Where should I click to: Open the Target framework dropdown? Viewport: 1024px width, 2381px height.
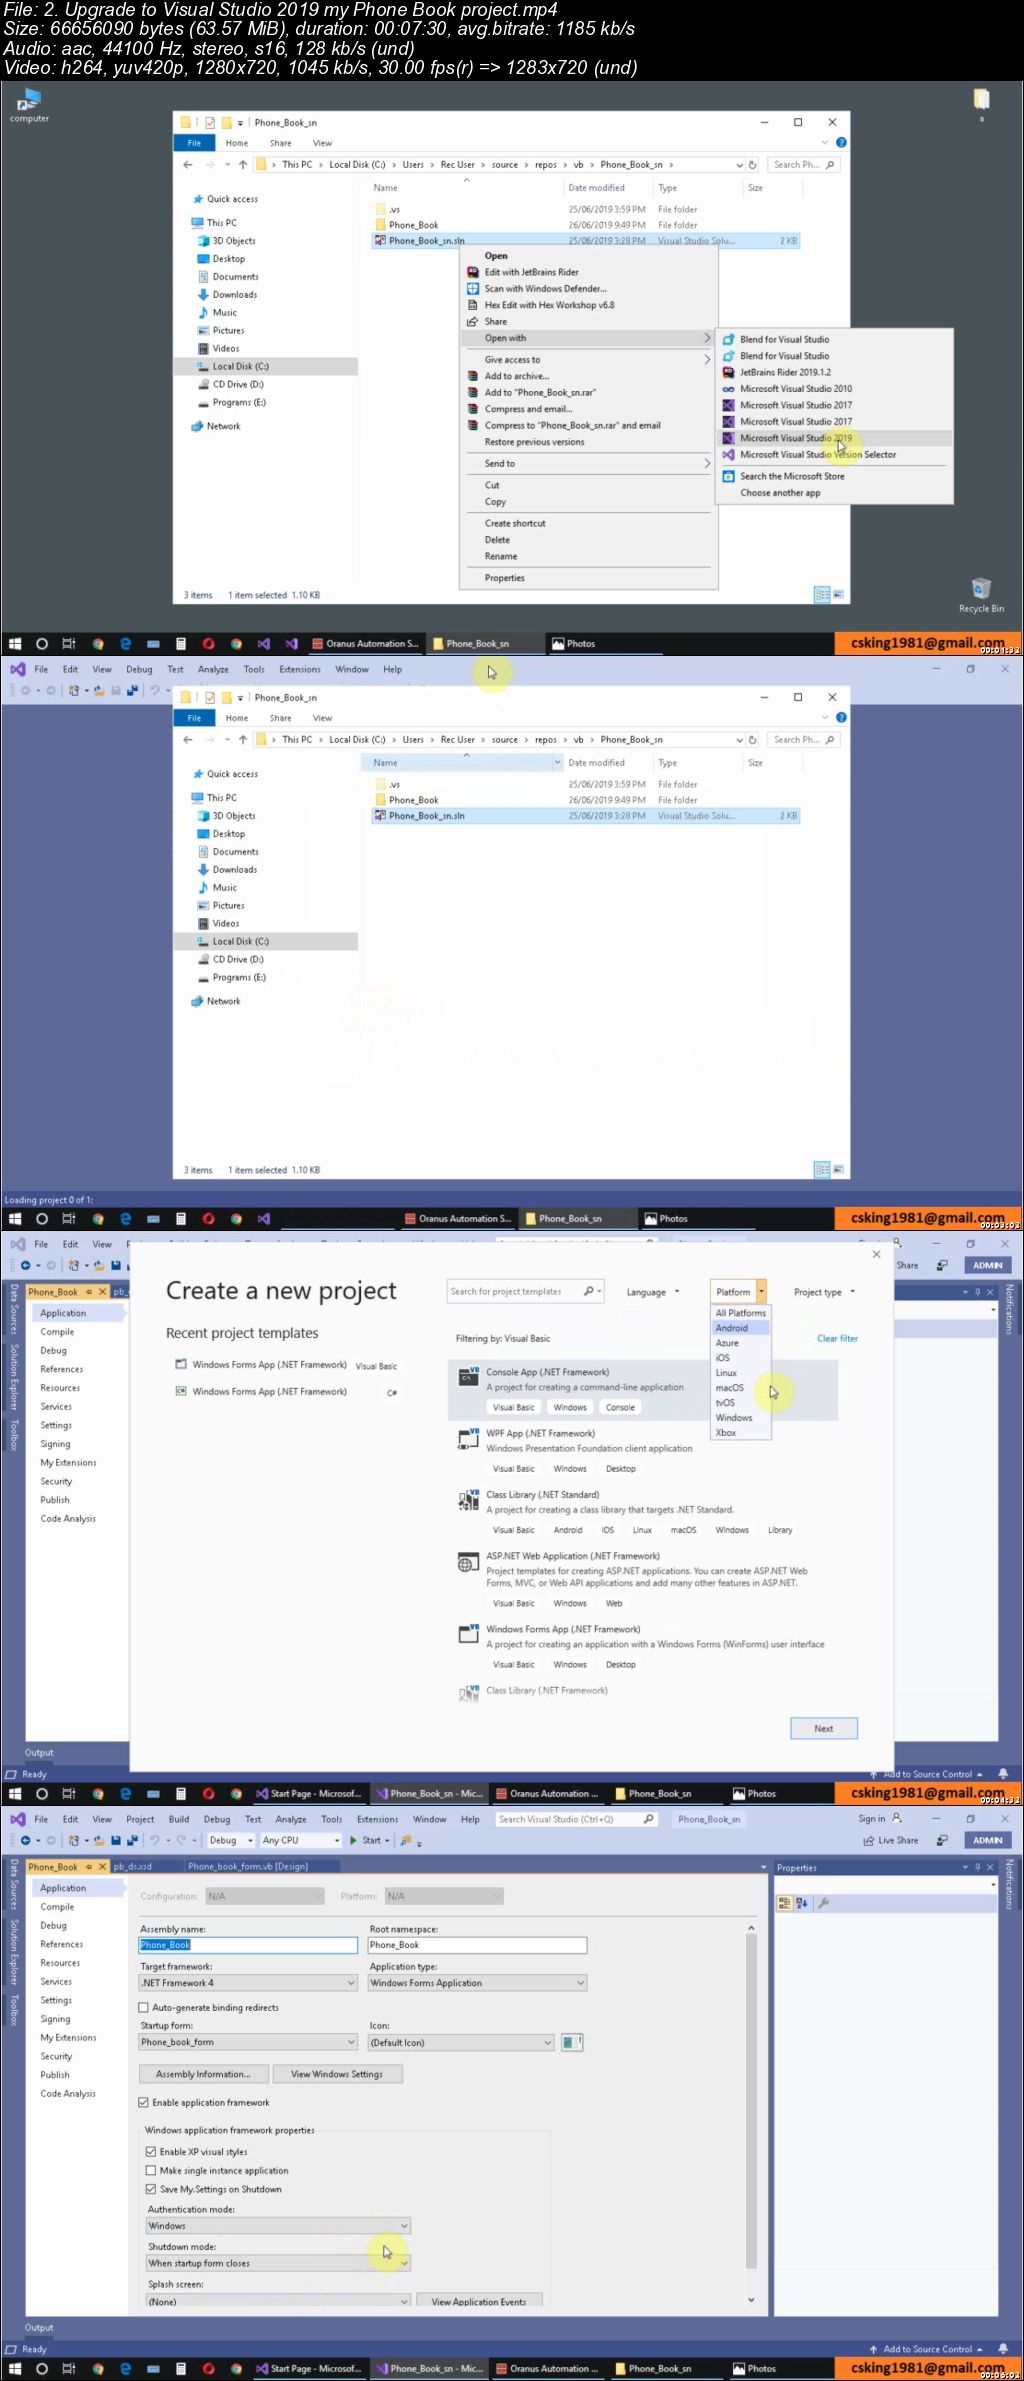pyautogui.click(x=248, y=1983)
